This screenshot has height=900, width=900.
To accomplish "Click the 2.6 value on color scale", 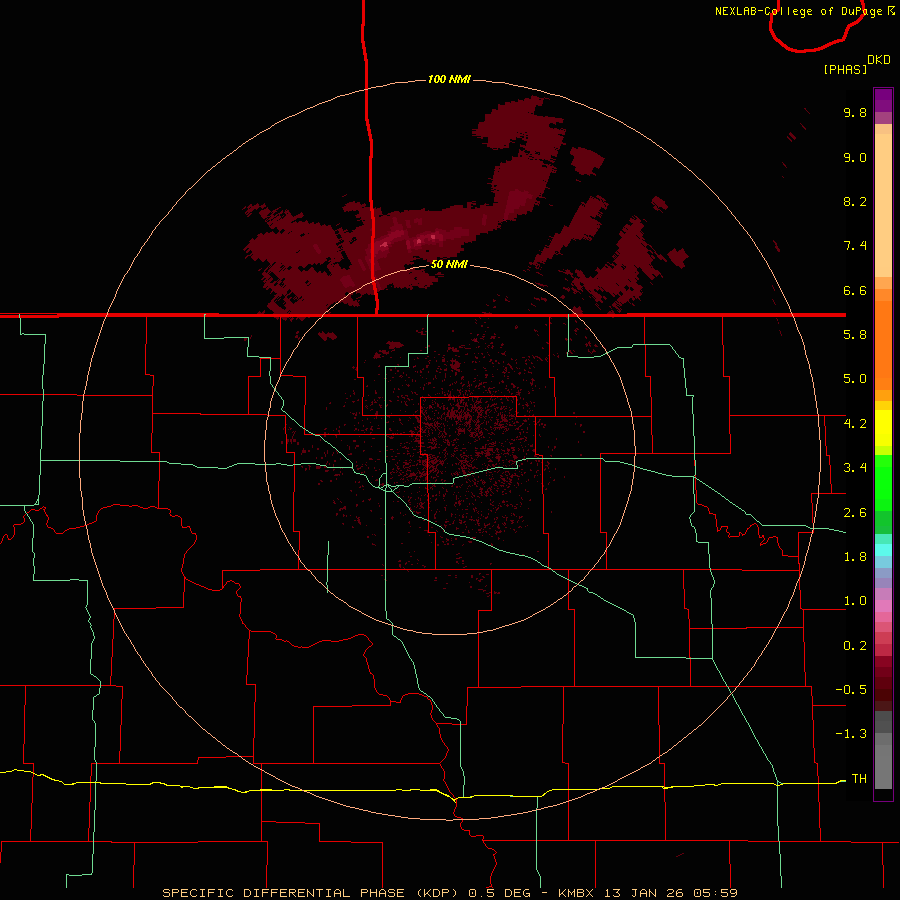I will (855, 513).
